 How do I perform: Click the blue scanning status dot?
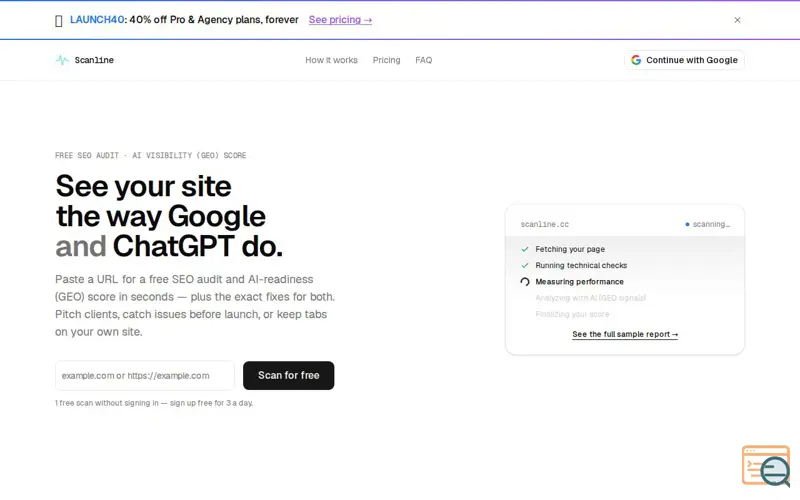coord(687,224)
